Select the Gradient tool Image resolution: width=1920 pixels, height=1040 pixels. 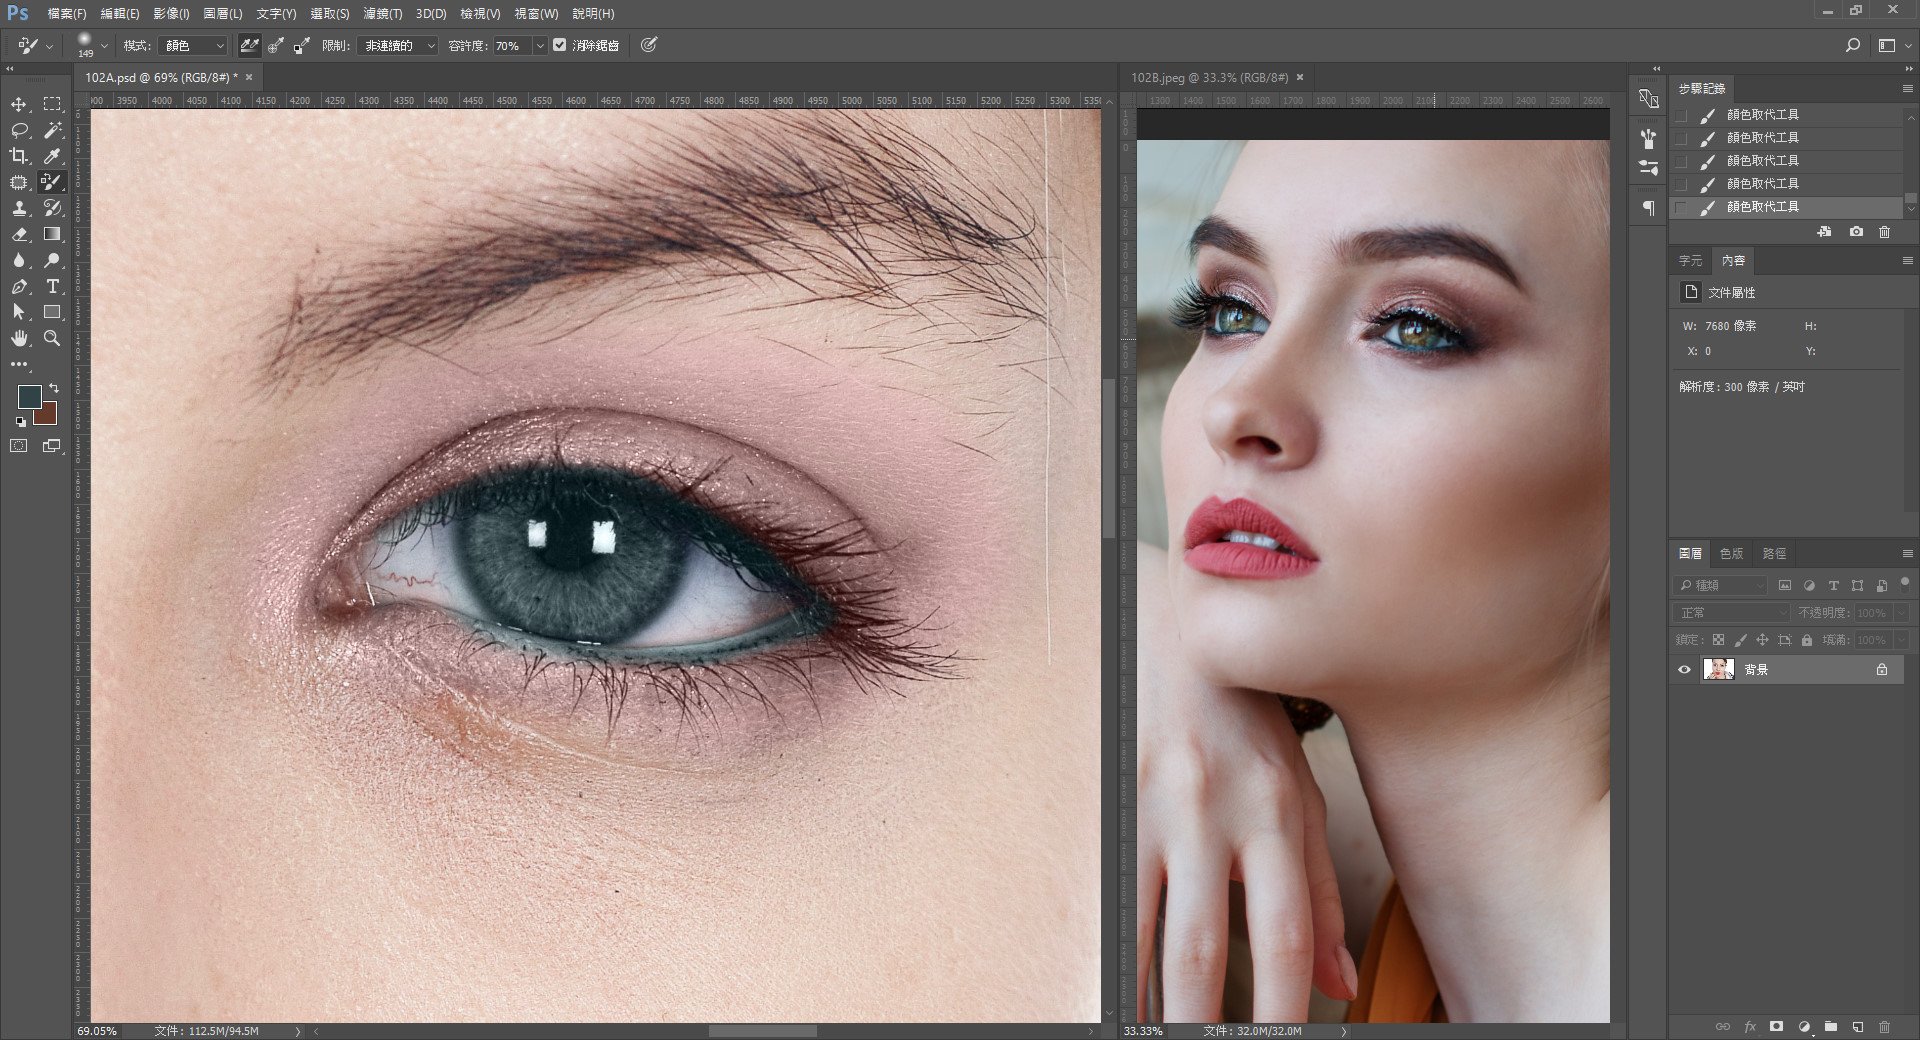click(52, 234)
